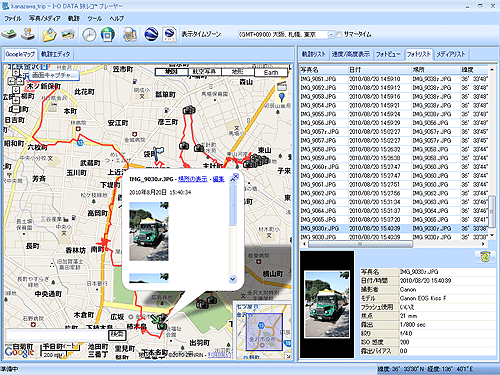Switch to the 軌跡リスト tab
500x375 pixels.
coord(313,54)
